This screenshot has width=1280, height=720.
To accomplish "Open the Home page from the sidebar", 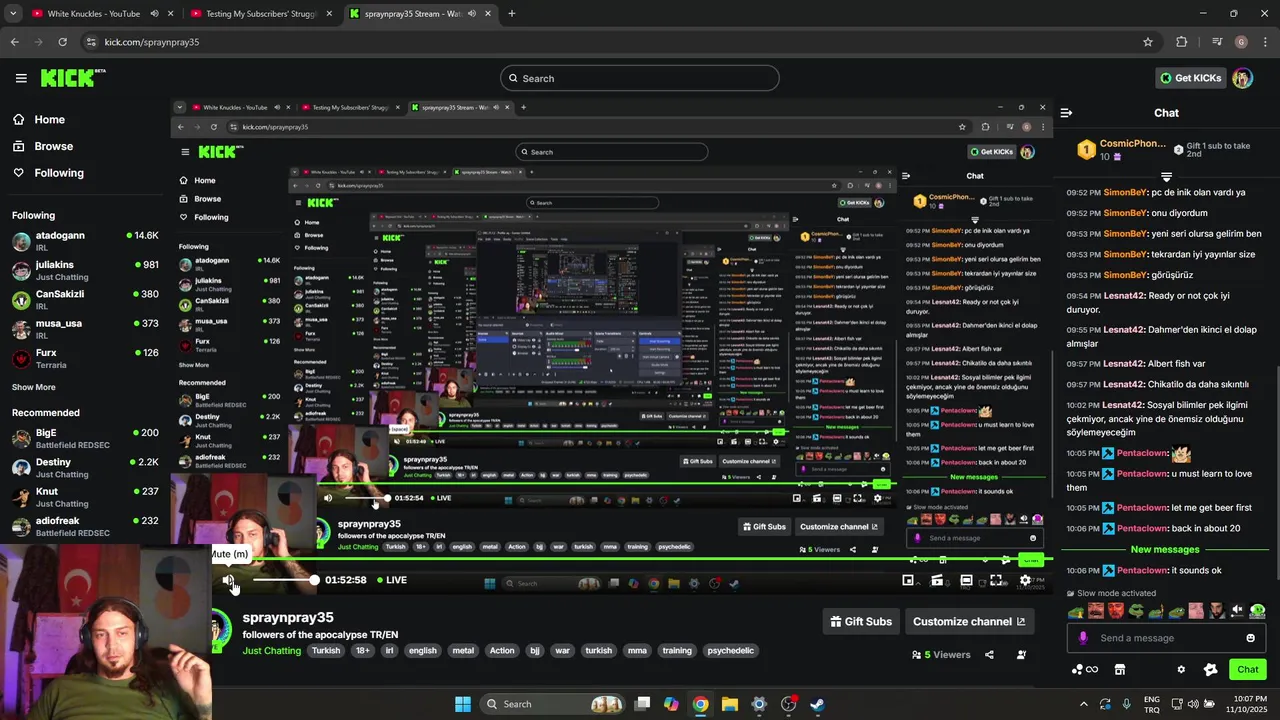I will tap(38, 119).
